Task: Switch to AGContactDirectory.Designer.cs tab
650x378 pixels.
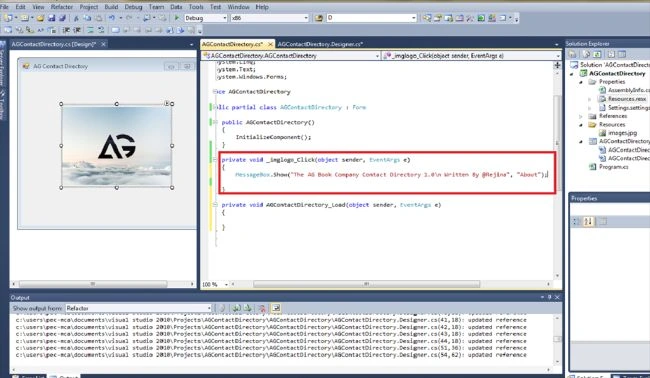Action: [320, 44]
